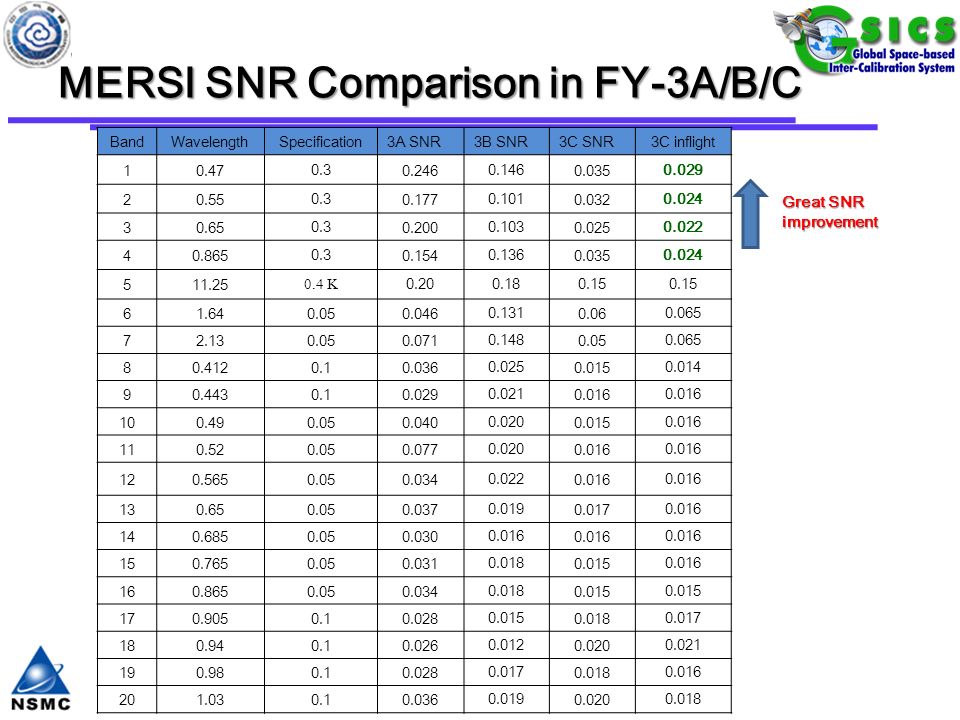Click the 0.146 cell under 3B SNR
The image size is (960, 720).
pyautogui.click(x=506, y=170)
